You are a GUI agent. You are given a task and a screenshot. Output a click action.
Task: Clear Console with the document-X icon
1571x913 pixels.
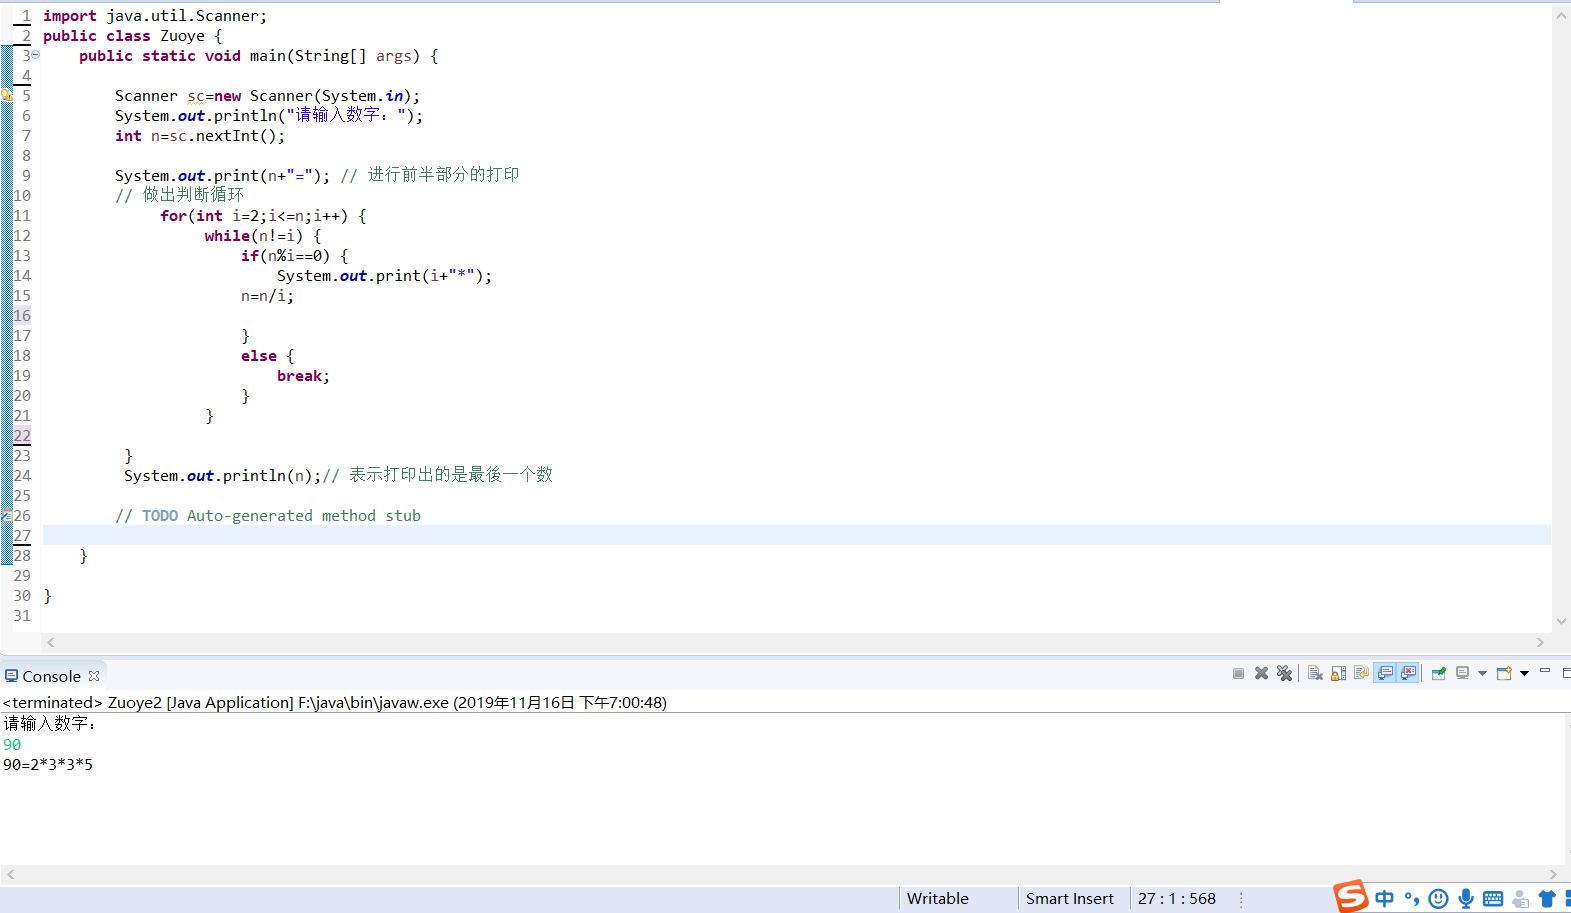pyautogui.click(x=1315, y=673)
